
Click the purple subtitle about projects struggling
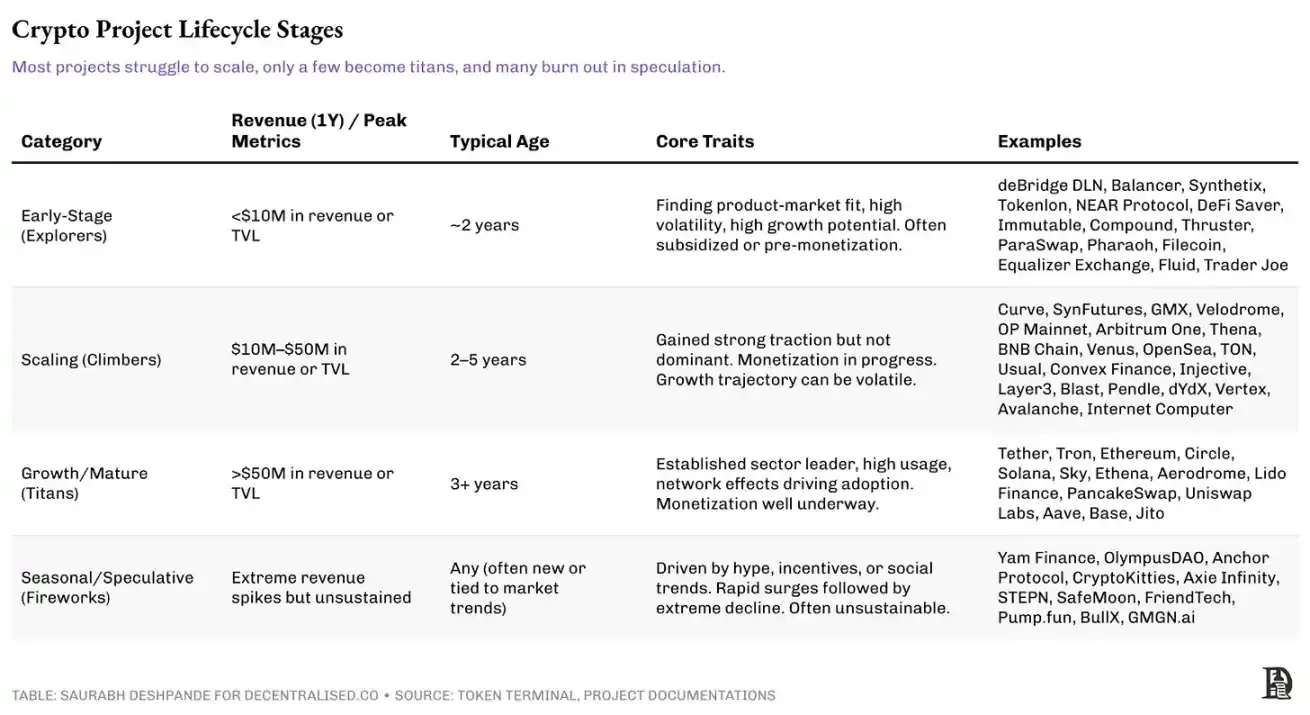tap(368, 67)
